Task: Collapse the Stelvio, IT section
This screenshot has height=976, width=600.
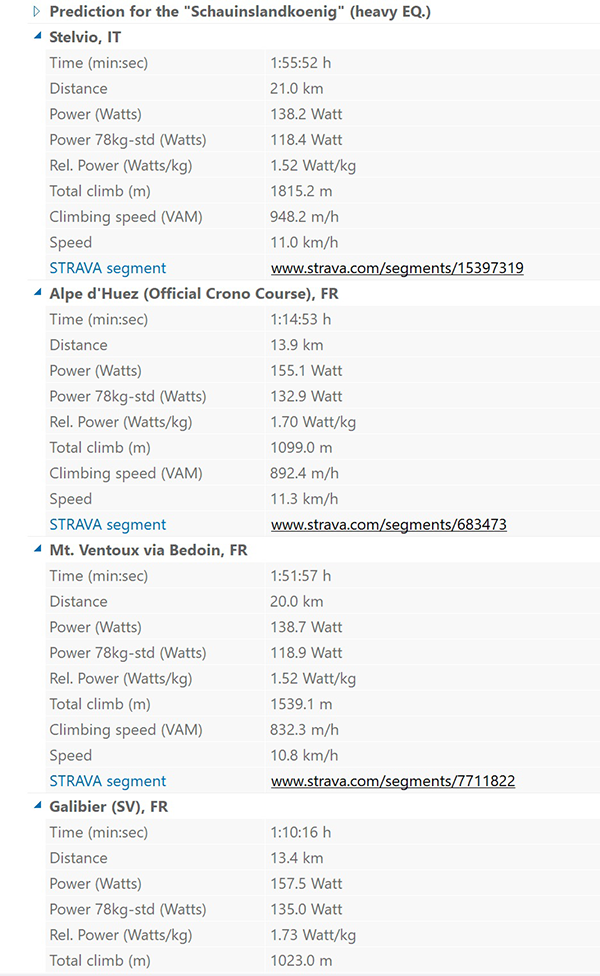Action: click(37, 37)
